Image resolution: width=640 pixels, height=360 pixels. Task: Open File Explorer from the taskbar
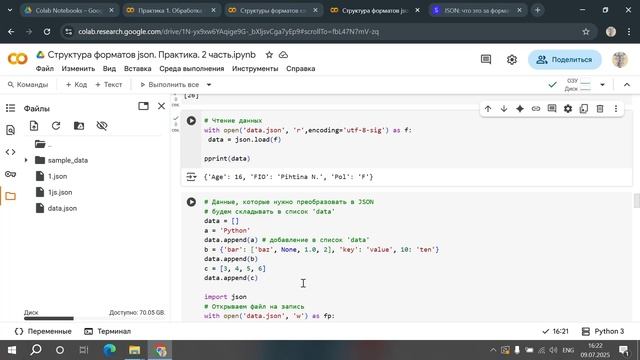[x=134, y=350]
